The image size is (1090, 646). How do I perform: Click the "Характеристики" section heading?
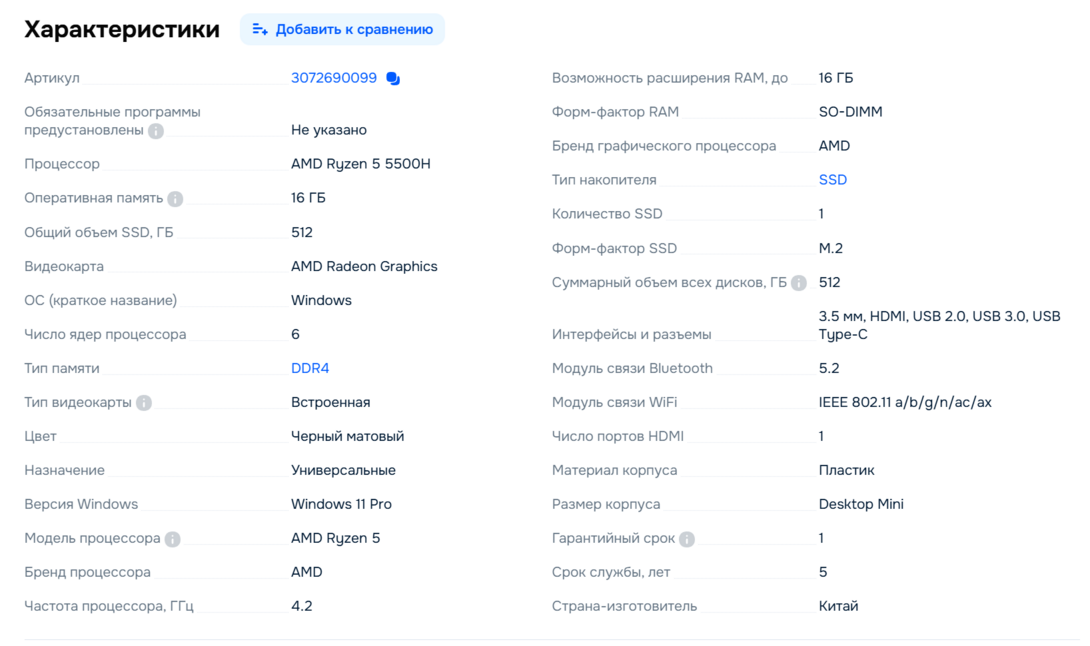(122, 29)
